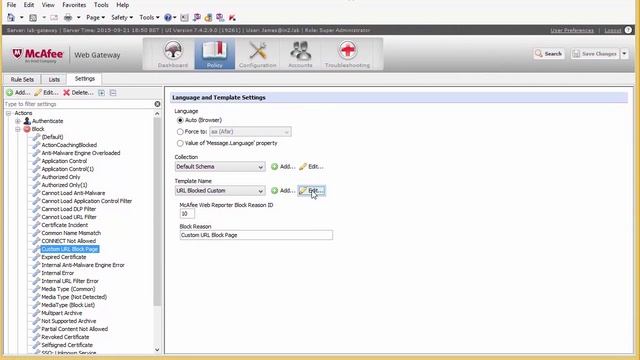Viewport: 640px width, 360px height.
Task: Open the View menu
Action: (48, 5)
